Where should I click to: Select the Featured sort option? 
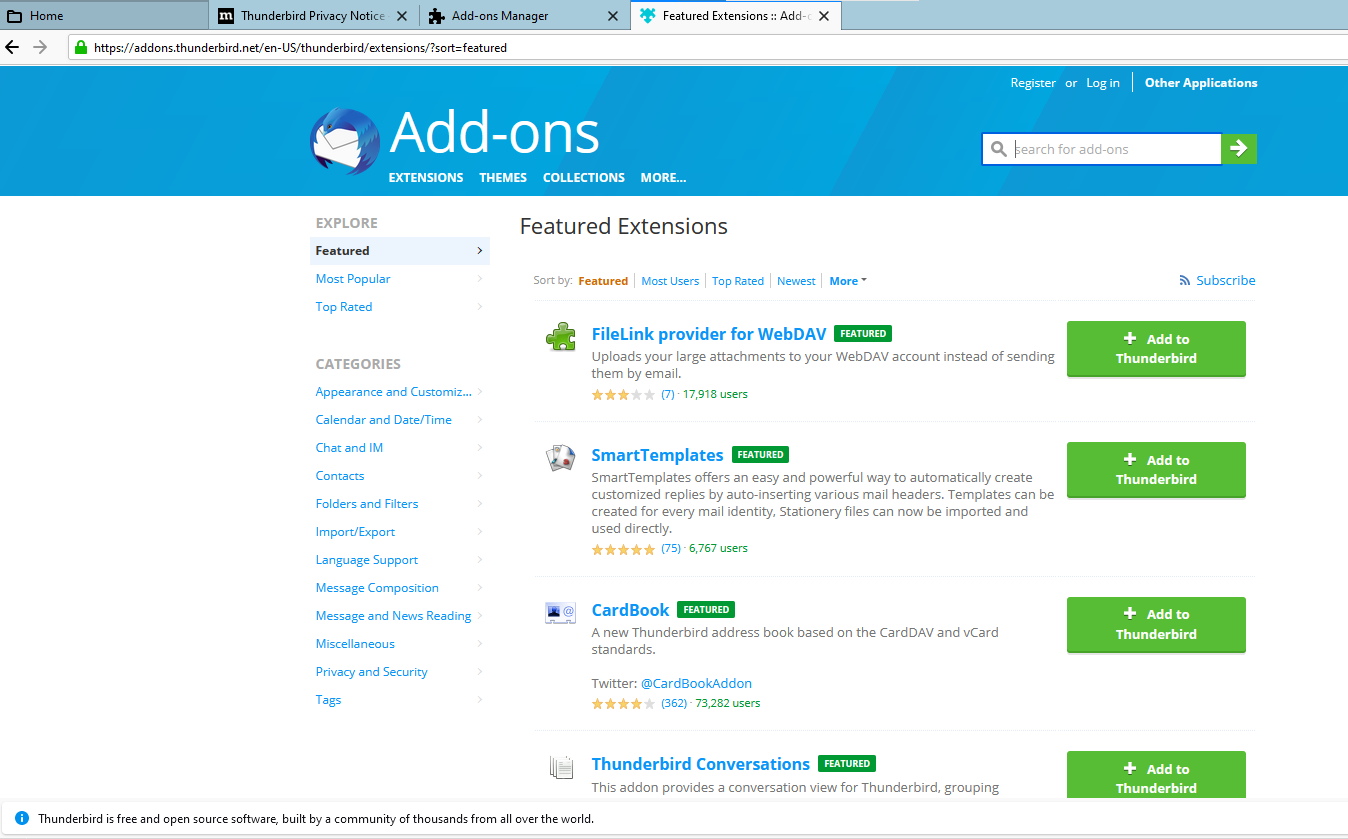(603, 281)
